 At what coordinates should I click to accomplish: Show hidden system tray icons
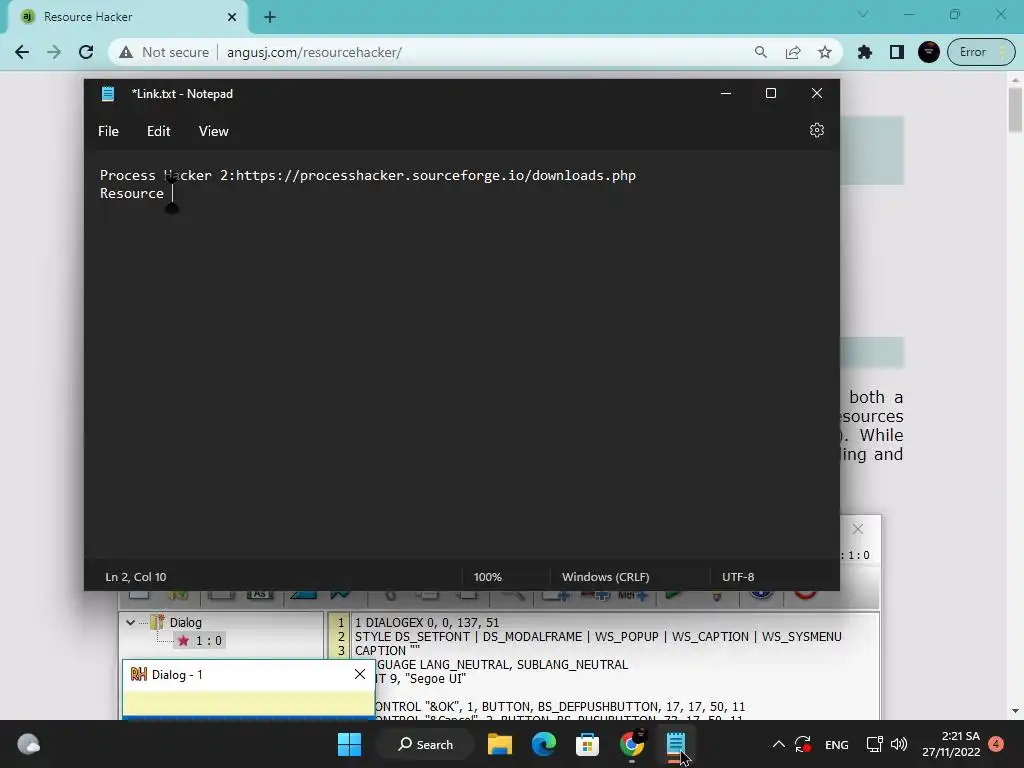[778, 744]
